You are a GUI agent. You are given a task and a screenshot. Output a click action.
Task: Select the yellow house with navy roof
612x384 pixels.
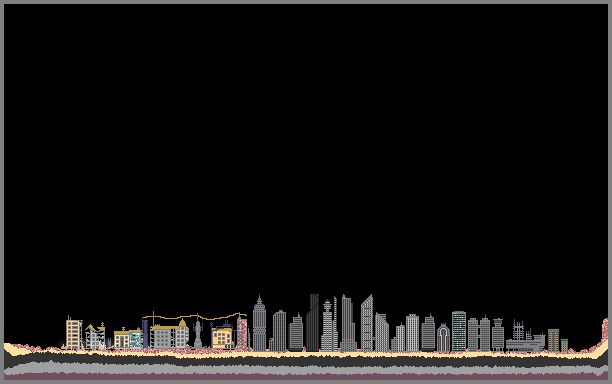pyautogui.click(x=222, y=336)
